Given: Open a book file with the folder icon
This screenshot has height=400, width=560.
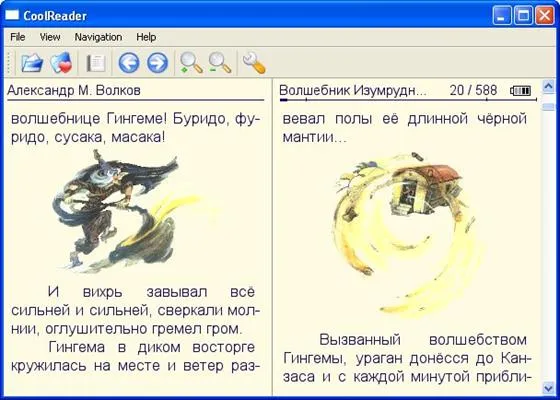Looking at the screenshot, I should click(32, 63).
